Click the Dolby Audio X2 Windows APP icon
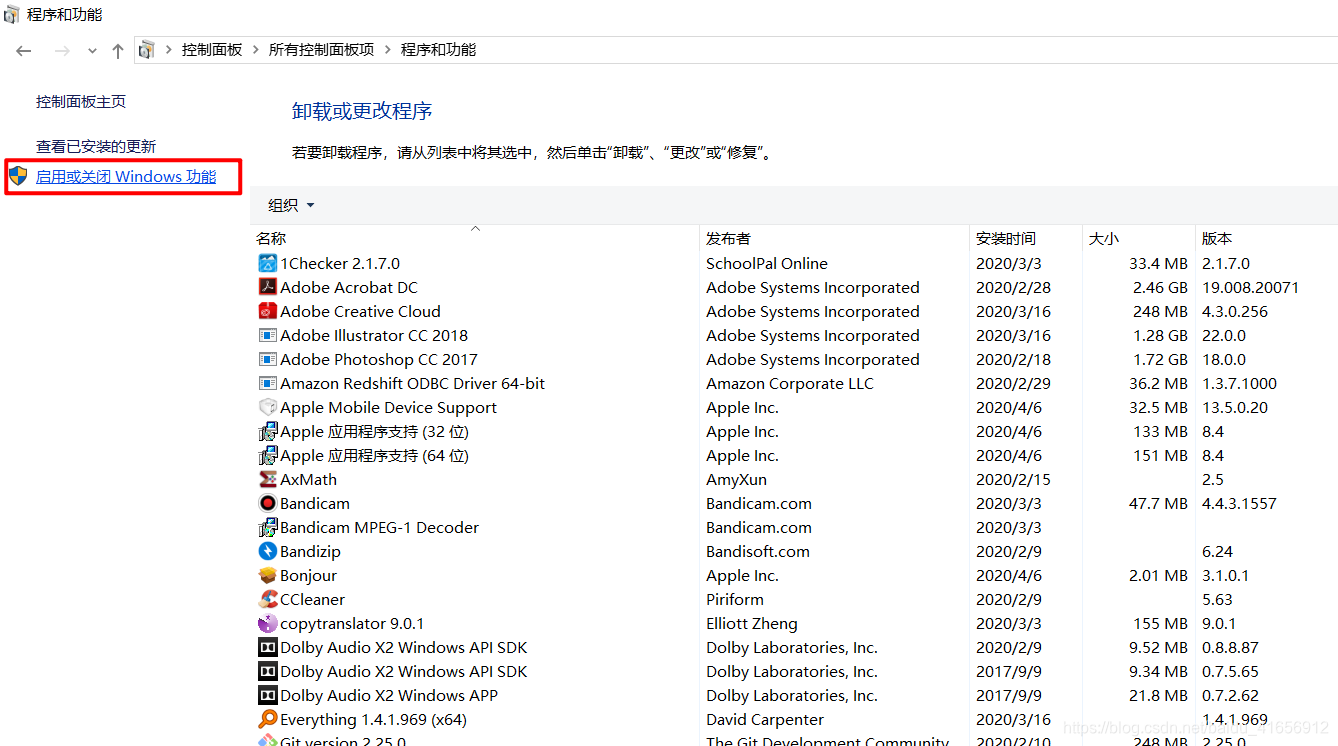Screen dimensions: 1338x746 coord(267,695)
